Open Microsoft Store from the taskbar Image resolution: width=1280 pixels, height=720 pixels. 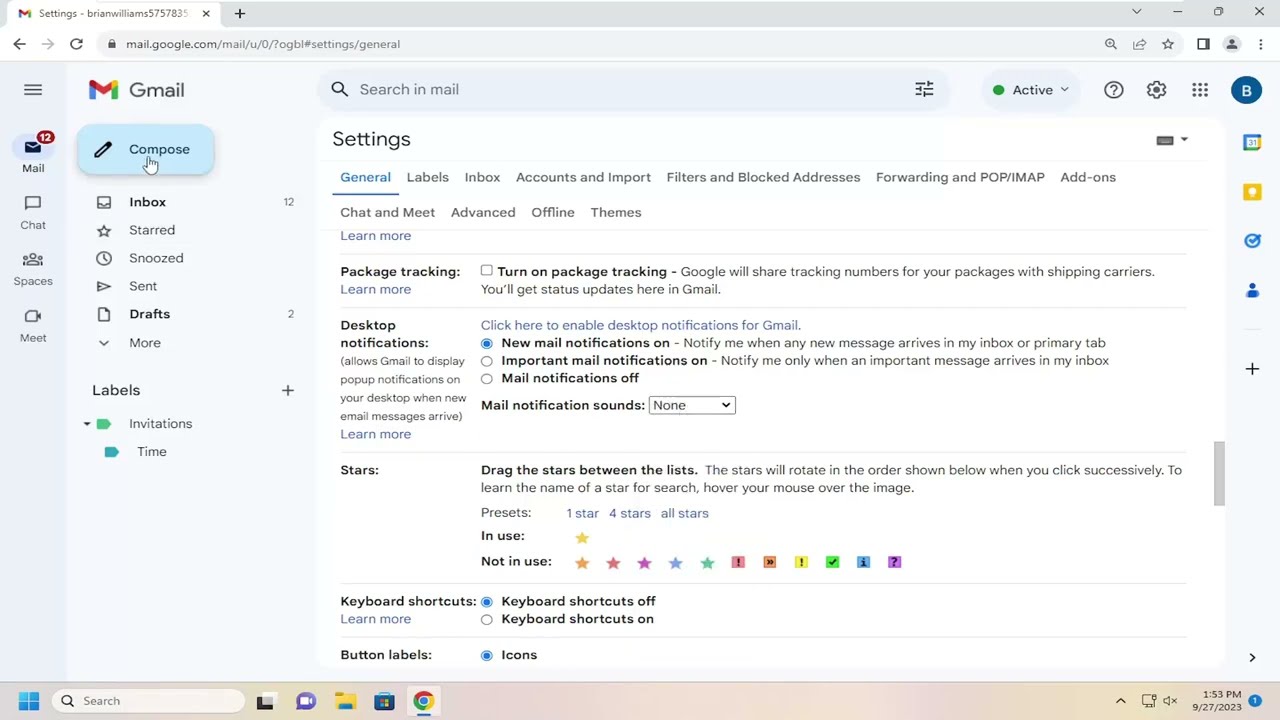(384, 701)
